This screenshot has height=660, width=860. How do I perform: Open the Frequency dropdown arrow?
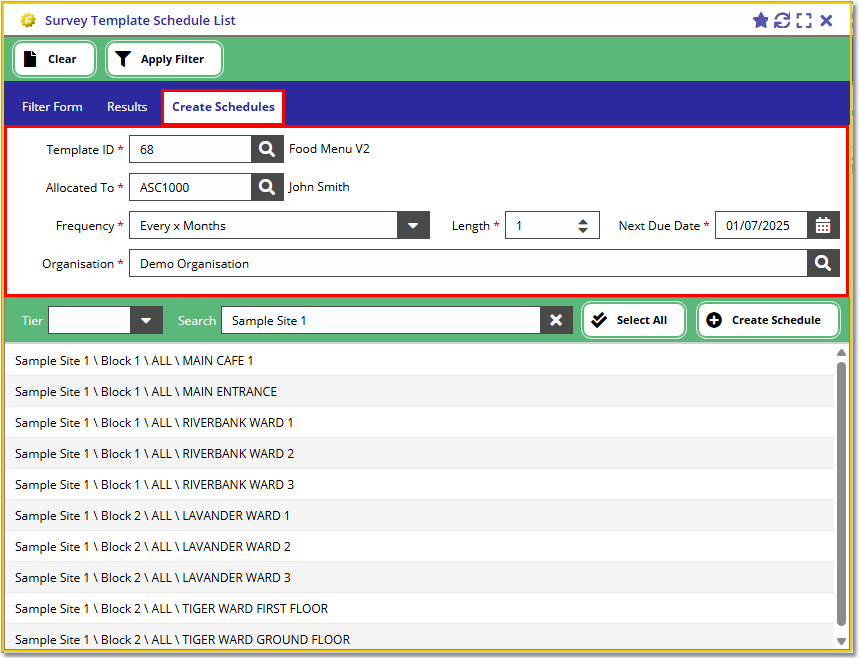(413, 225)
